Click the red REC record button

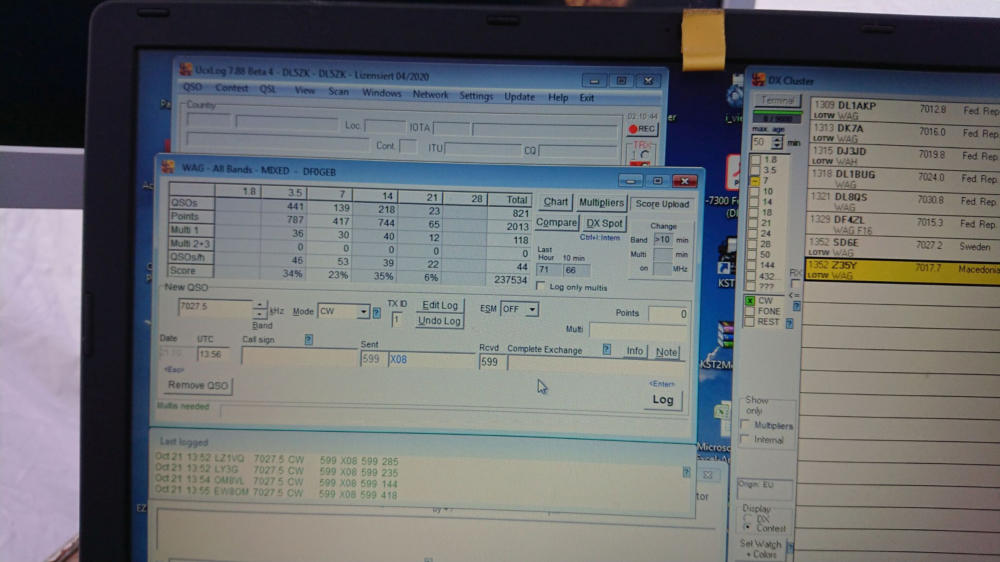pos(641,129)
